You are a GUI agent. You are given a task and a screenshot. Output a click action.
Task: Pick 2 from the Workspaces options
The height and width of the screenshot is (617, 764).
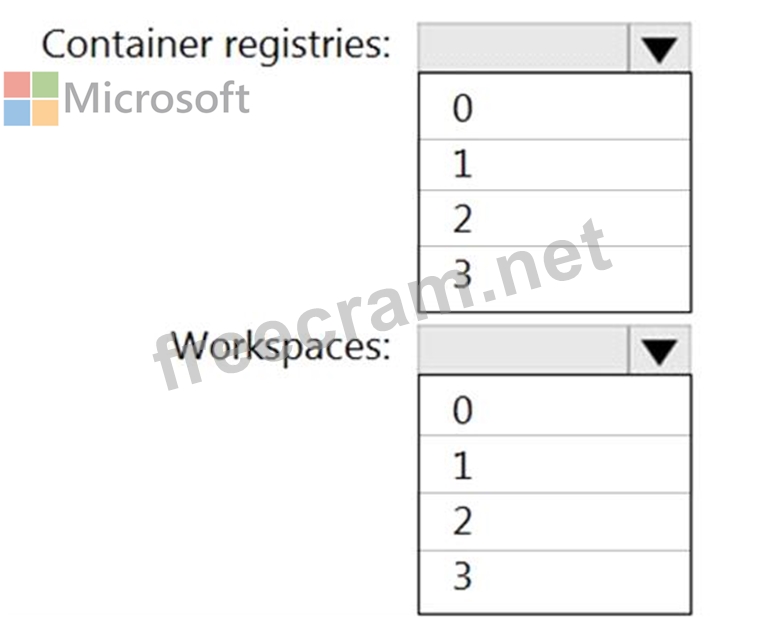click(x=554, y=521)
